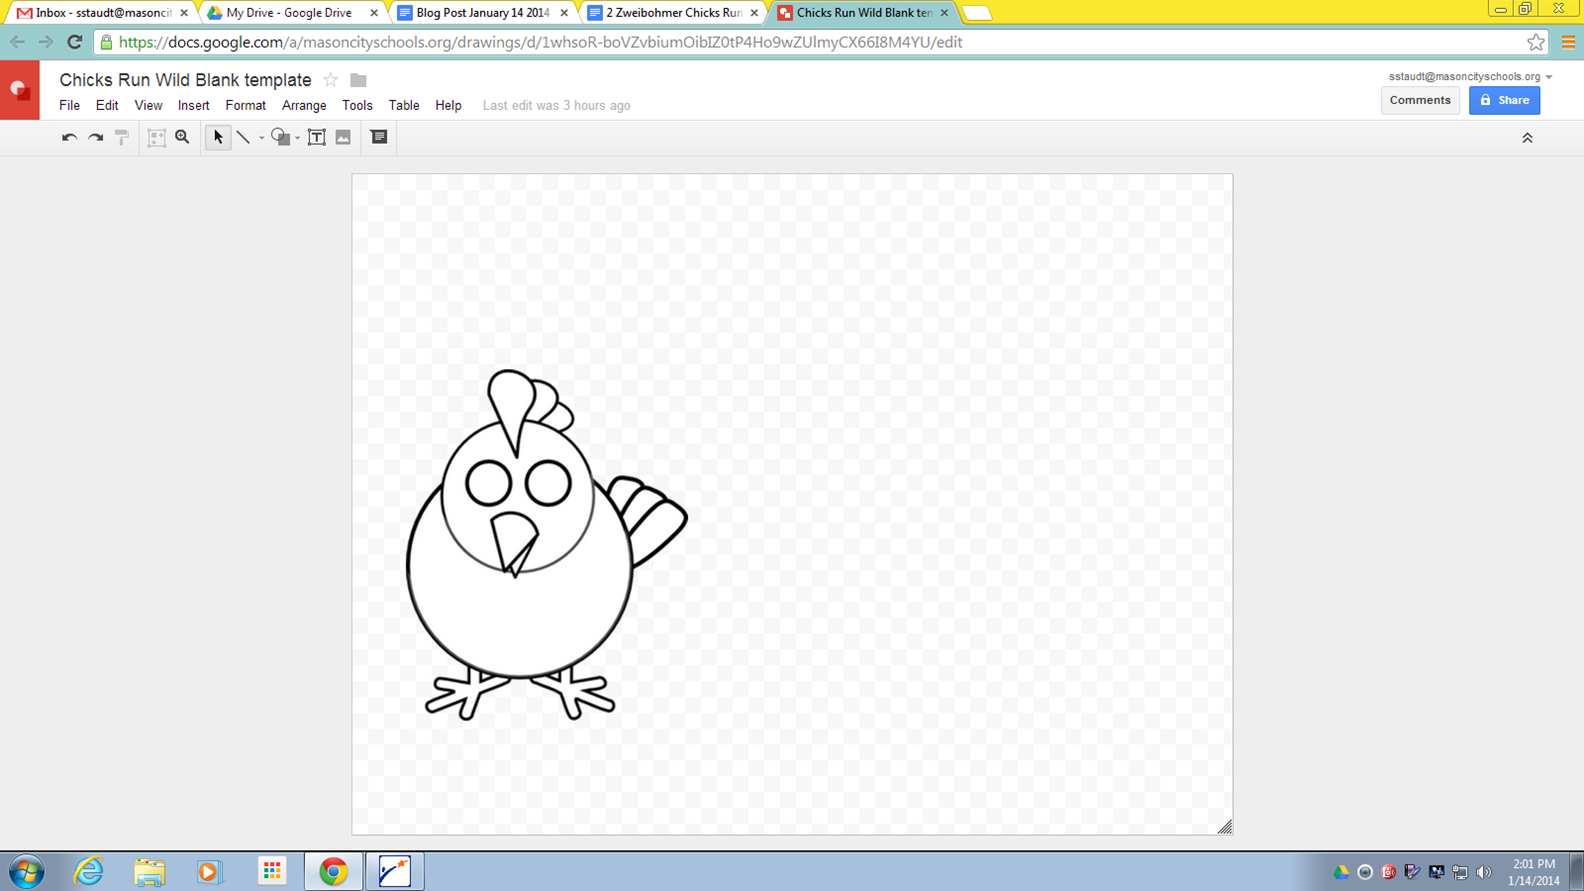Go forward to the next page

(x=45, y=42)
